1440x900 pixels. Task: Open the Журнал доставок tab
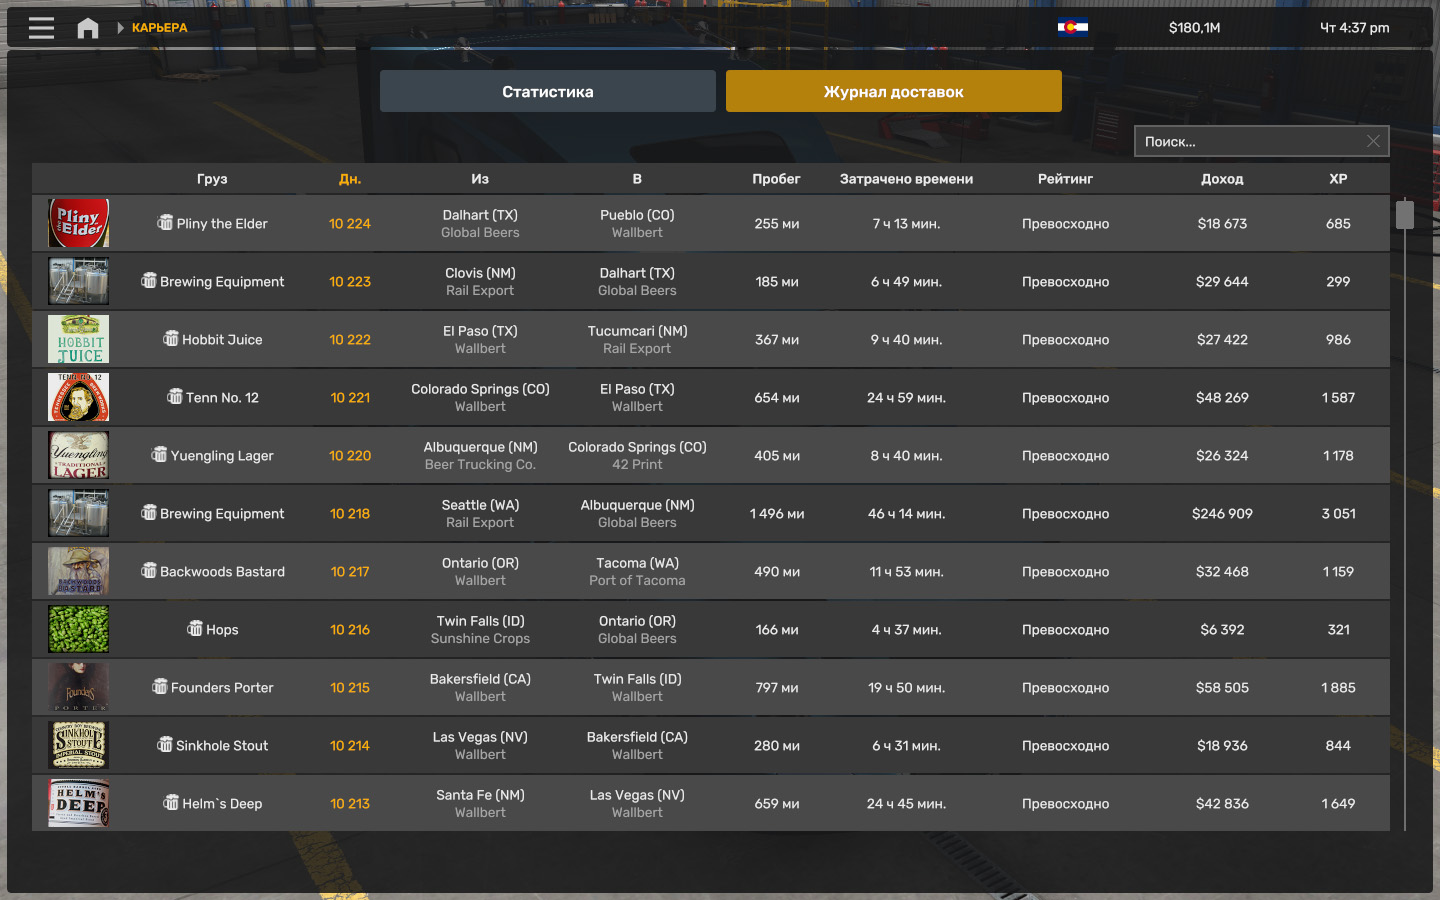pyautogui.click(x=894, y=91)
